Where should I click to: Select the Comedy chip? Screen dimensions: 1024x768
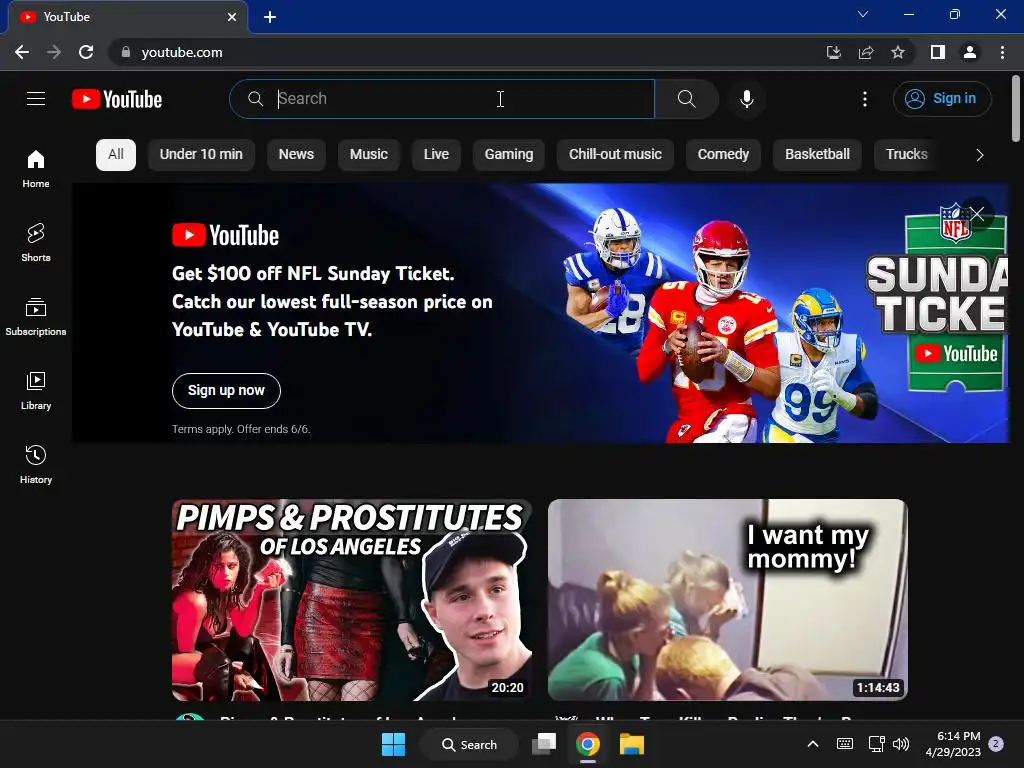[723, 155]
